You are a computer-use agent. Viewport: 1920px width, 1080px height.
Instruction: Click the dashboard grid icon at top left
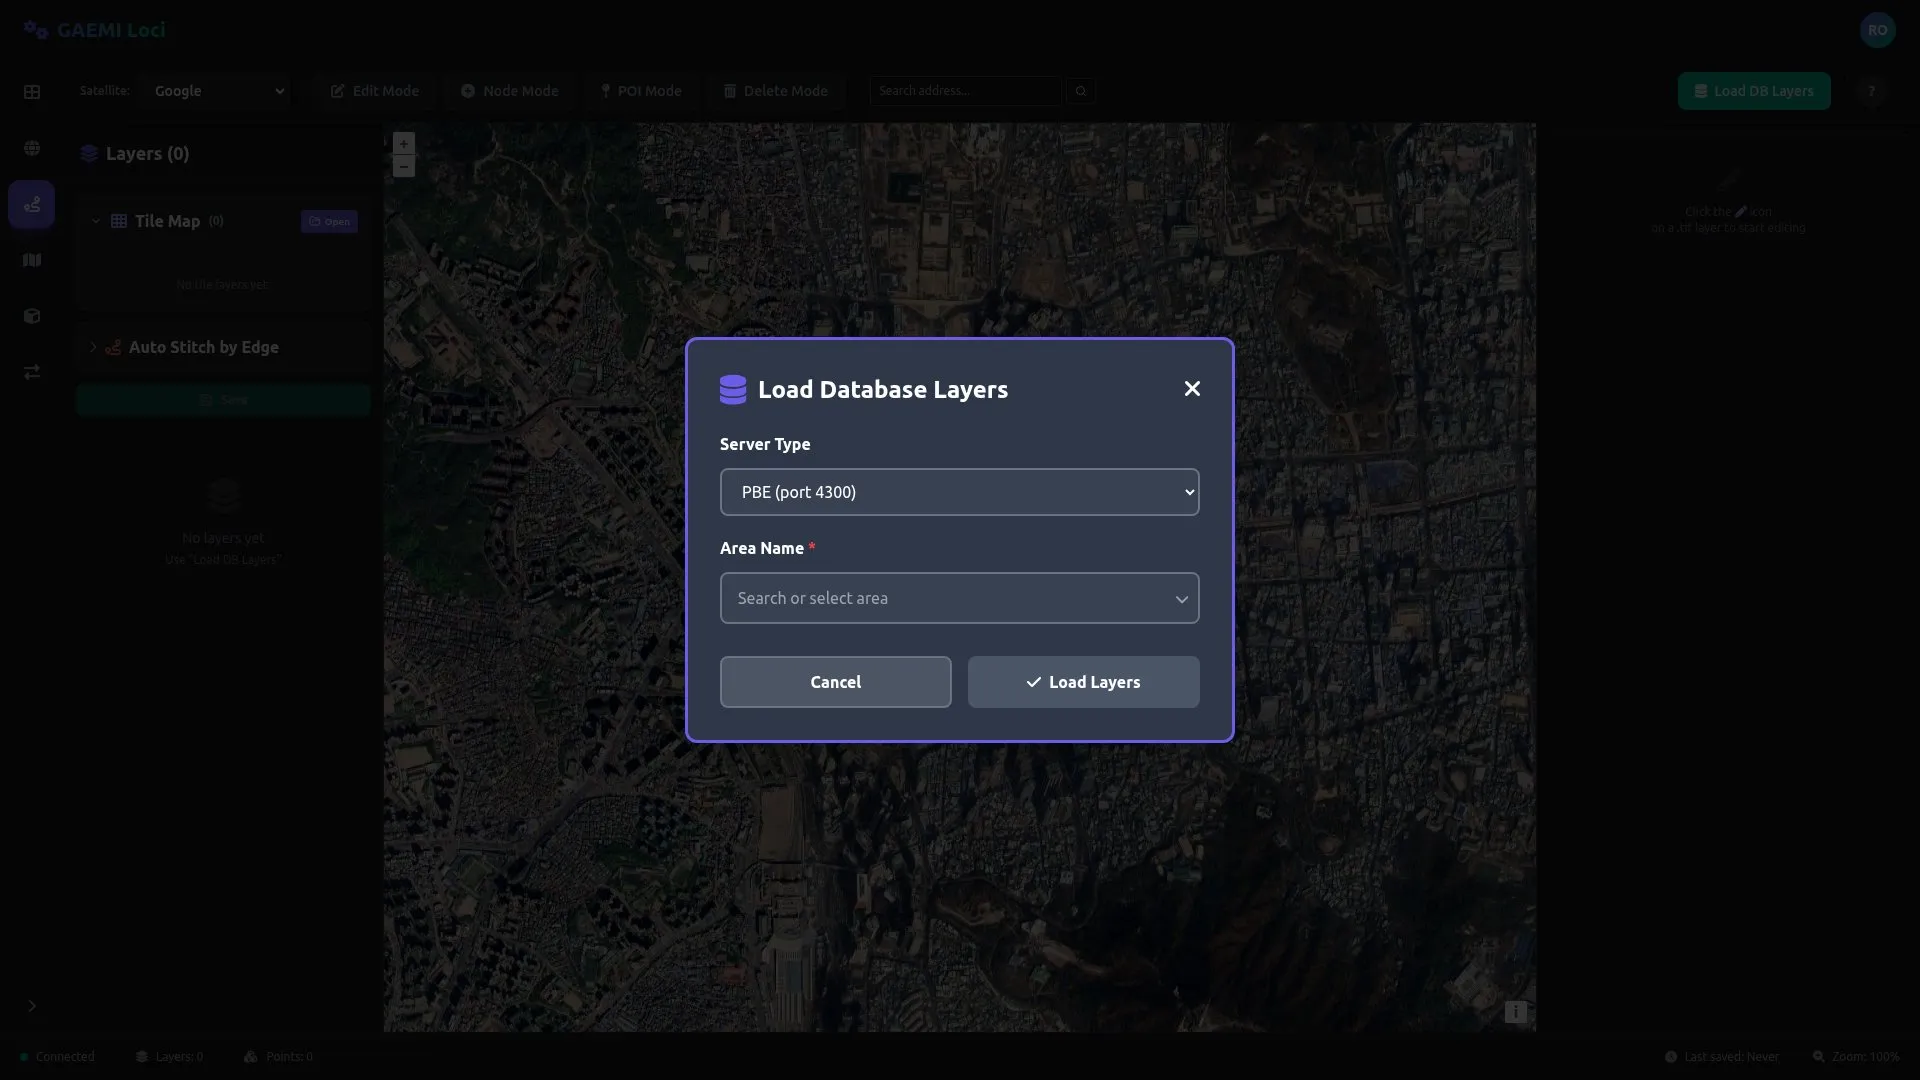click(32, 92)
